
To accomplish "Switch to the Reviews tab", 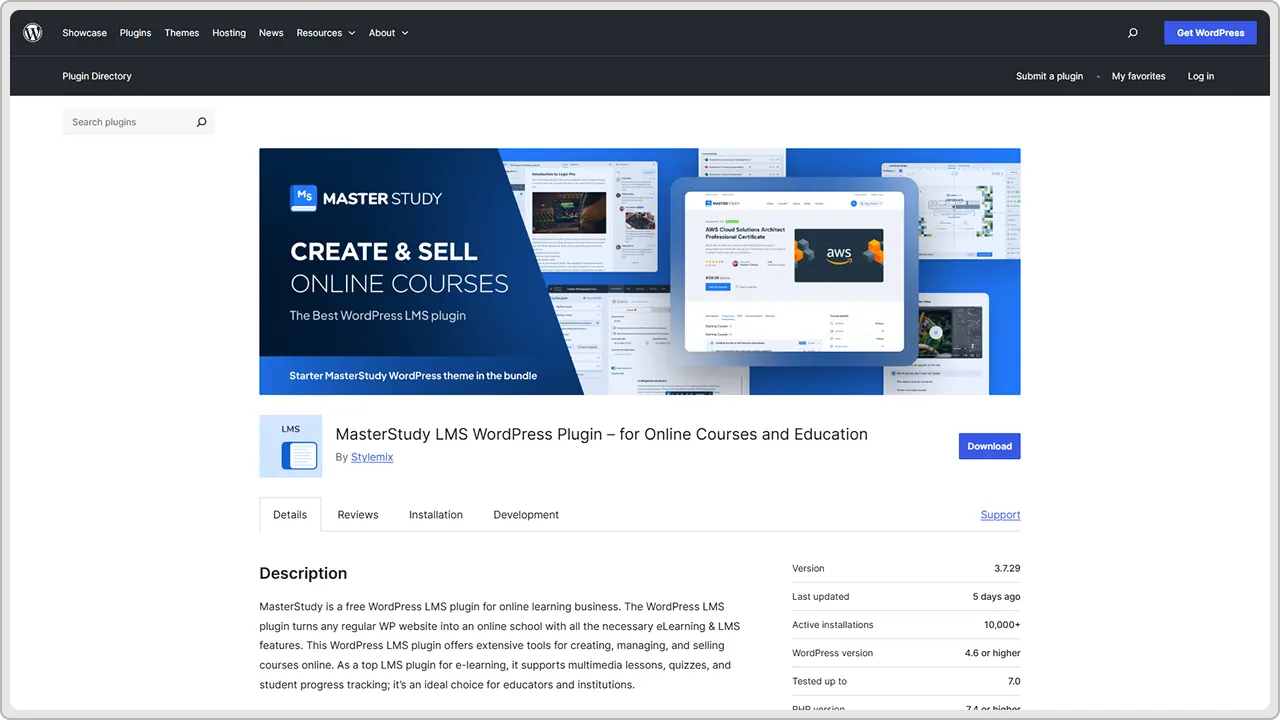I will click(x=358, y=515).
